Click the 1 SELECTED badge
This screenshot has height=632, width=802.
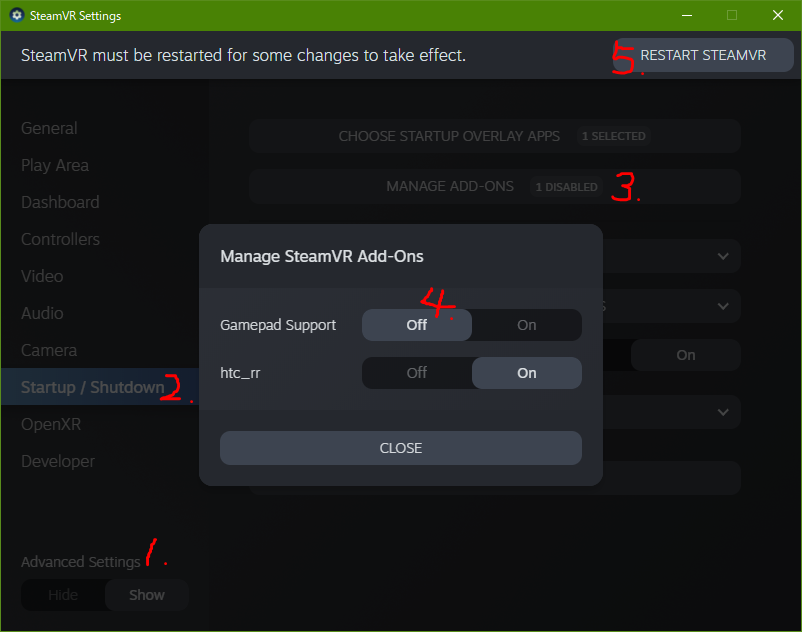(614, 136)
